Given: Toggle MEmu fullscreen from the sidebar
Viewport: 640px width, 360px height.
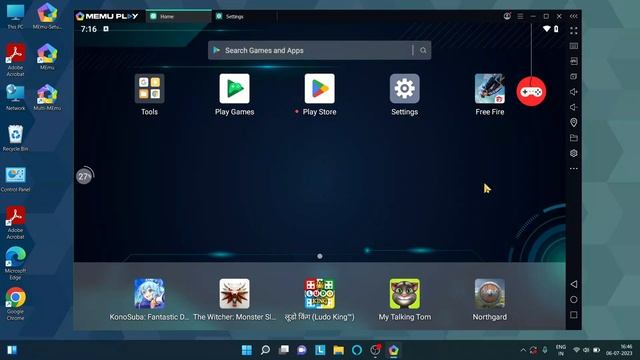Looking at the screenshot, I should 573,31.
